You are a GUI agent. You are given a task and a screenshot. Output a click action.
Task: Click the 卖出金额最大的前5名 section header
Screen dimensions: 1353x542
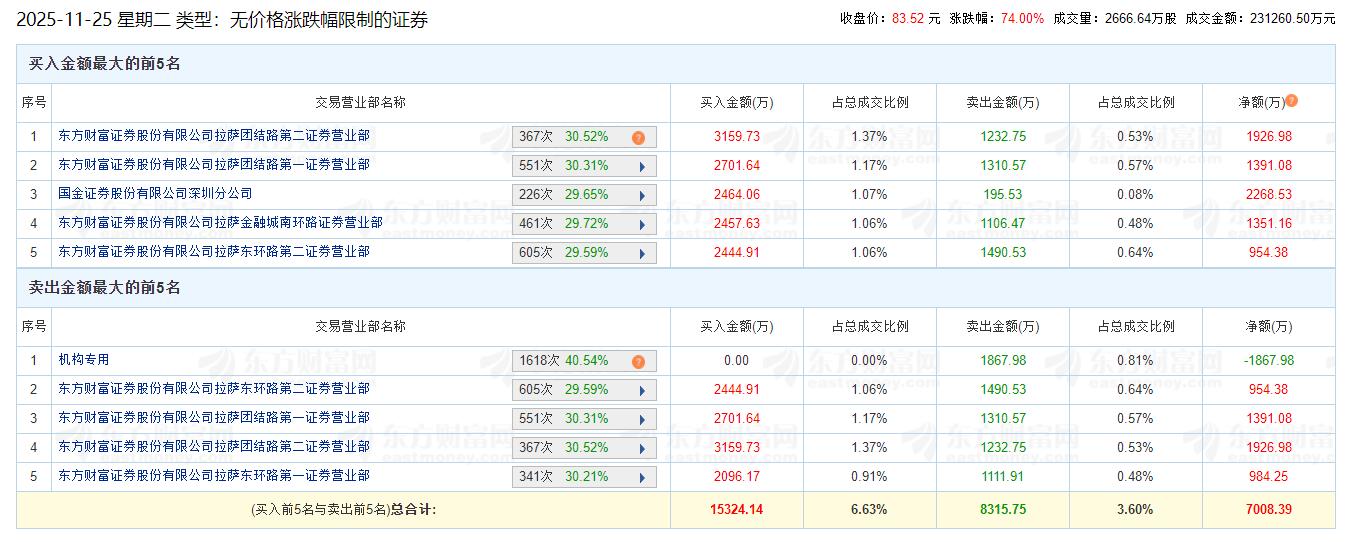click(104, 288)
